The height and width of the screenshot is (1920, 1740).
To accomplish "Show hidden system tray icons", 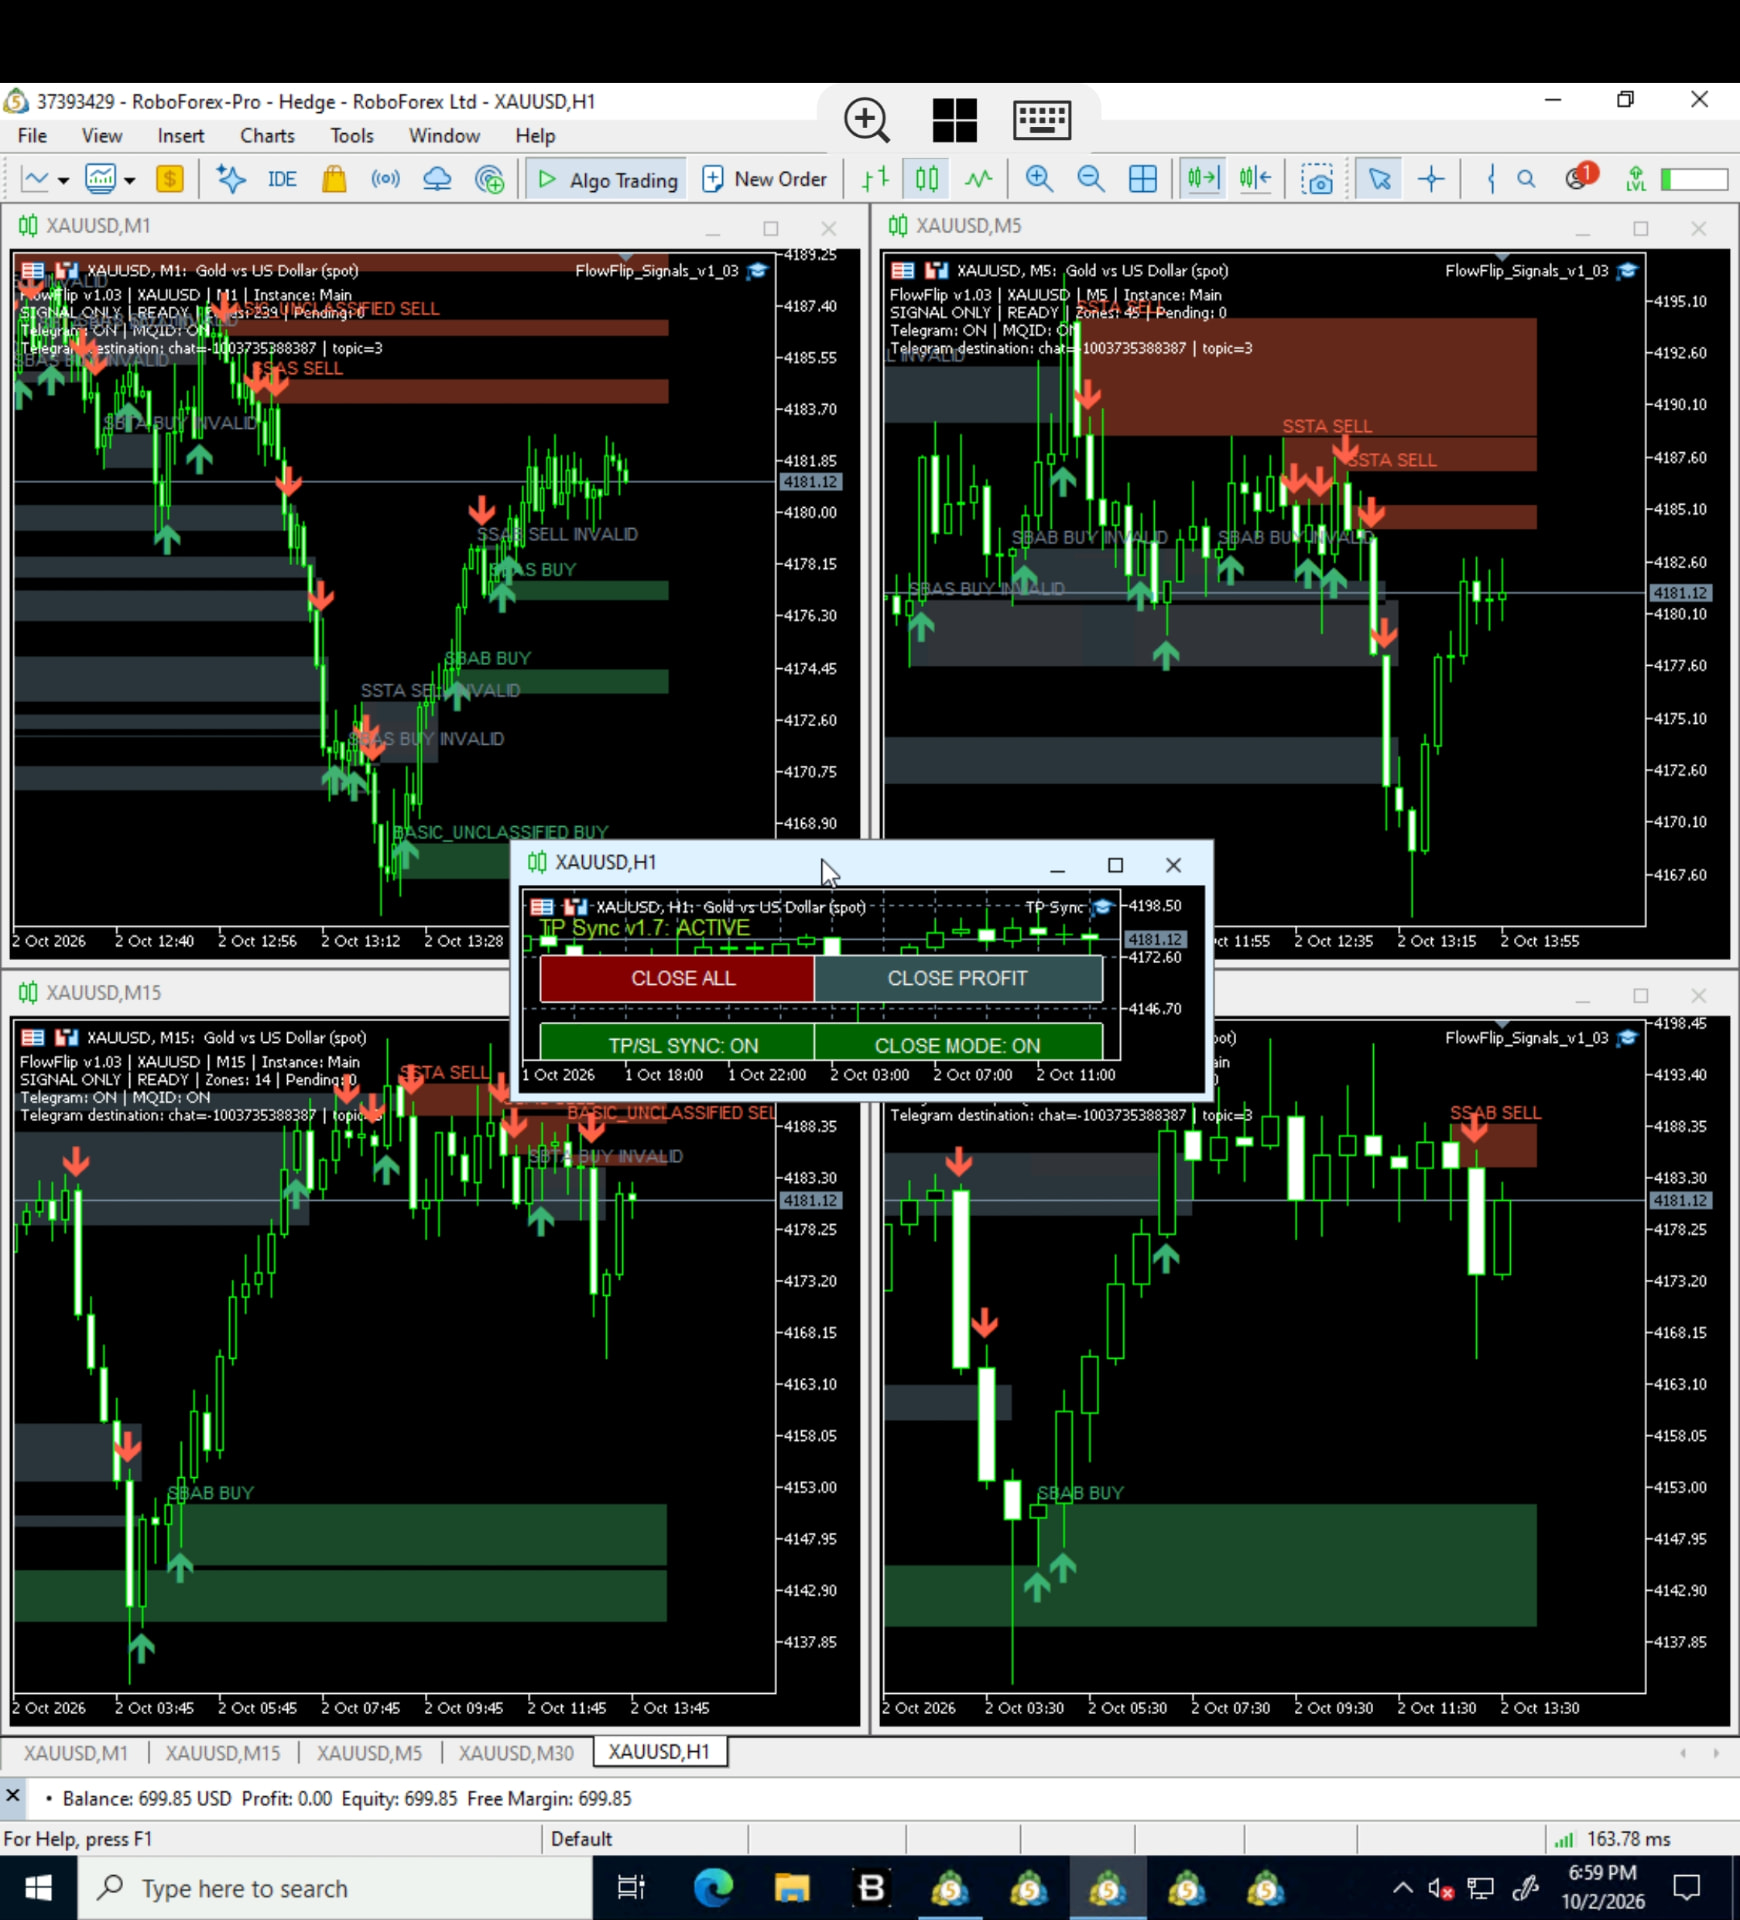I will pyautogui.click(x=1402, y=1888).
